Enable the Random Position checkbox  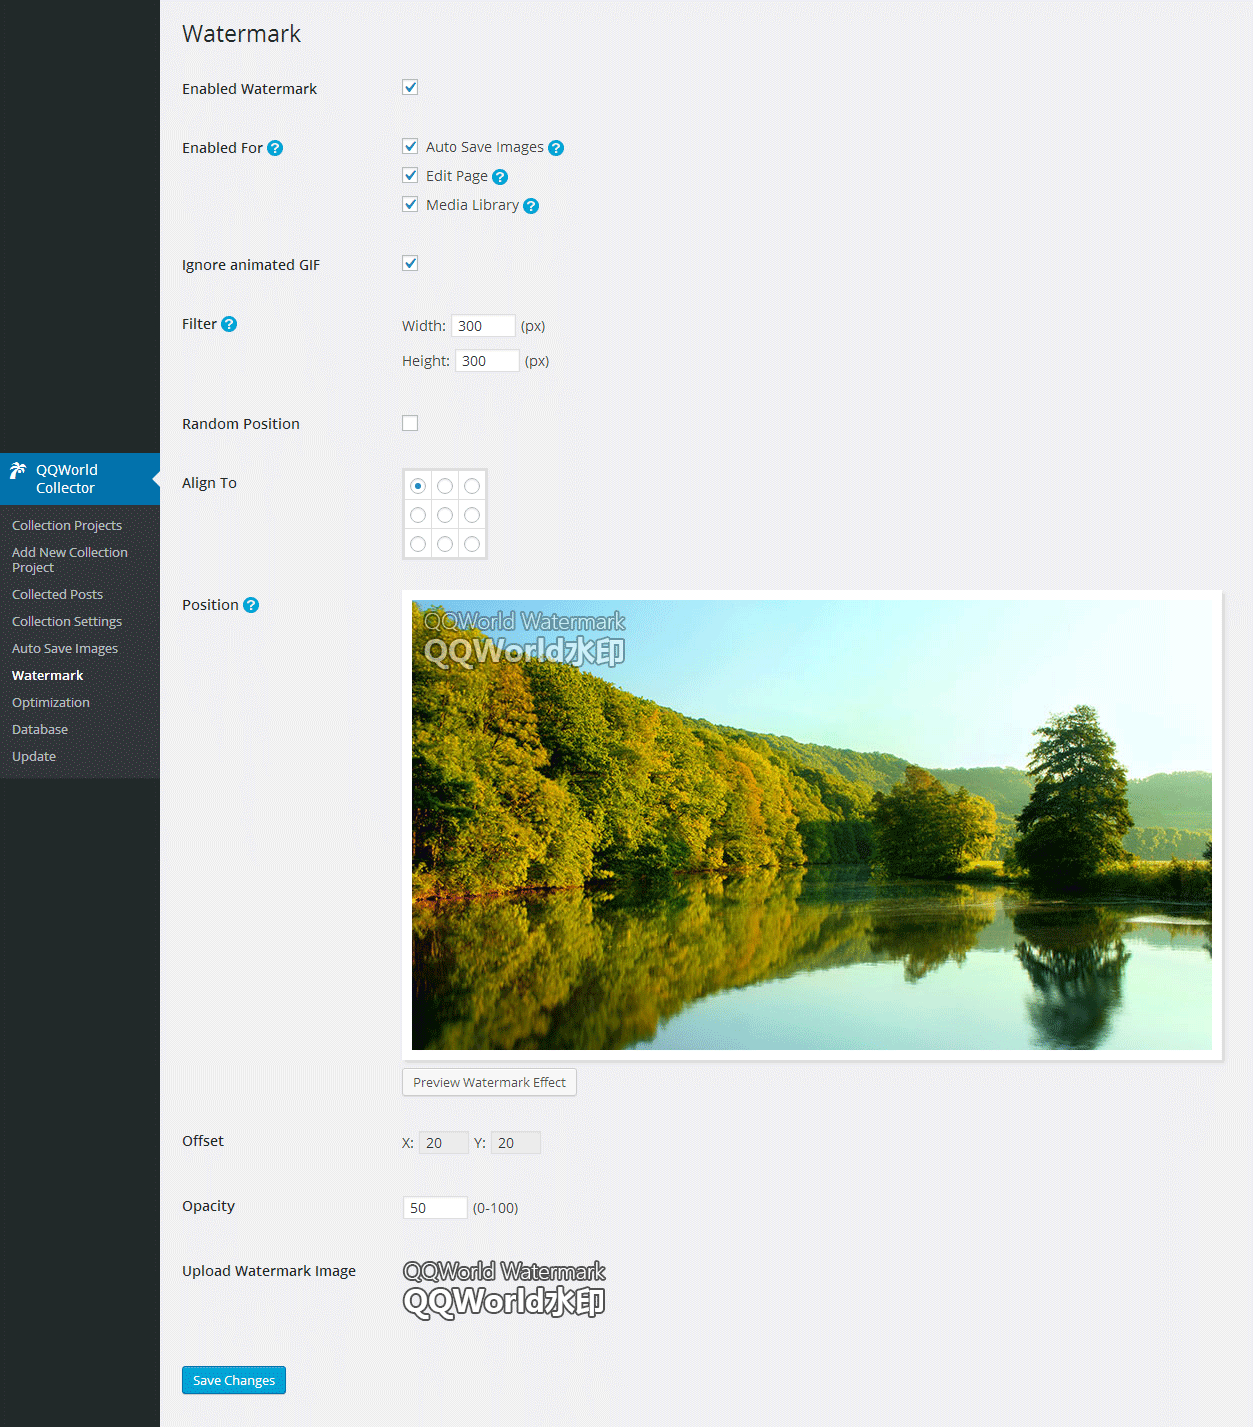(x=410, y=423)
